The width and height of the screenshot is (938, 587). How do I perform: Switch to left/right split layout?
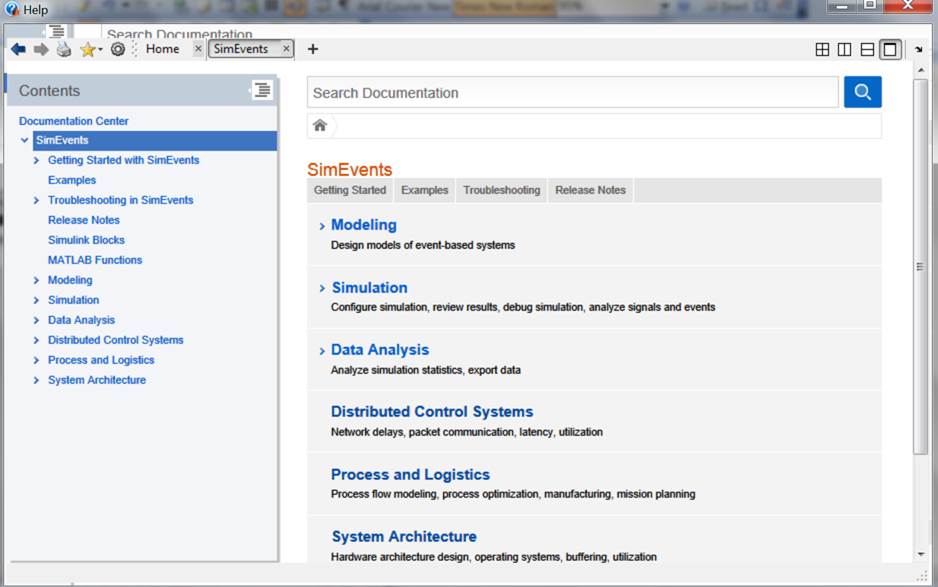(x=844, y=49)
